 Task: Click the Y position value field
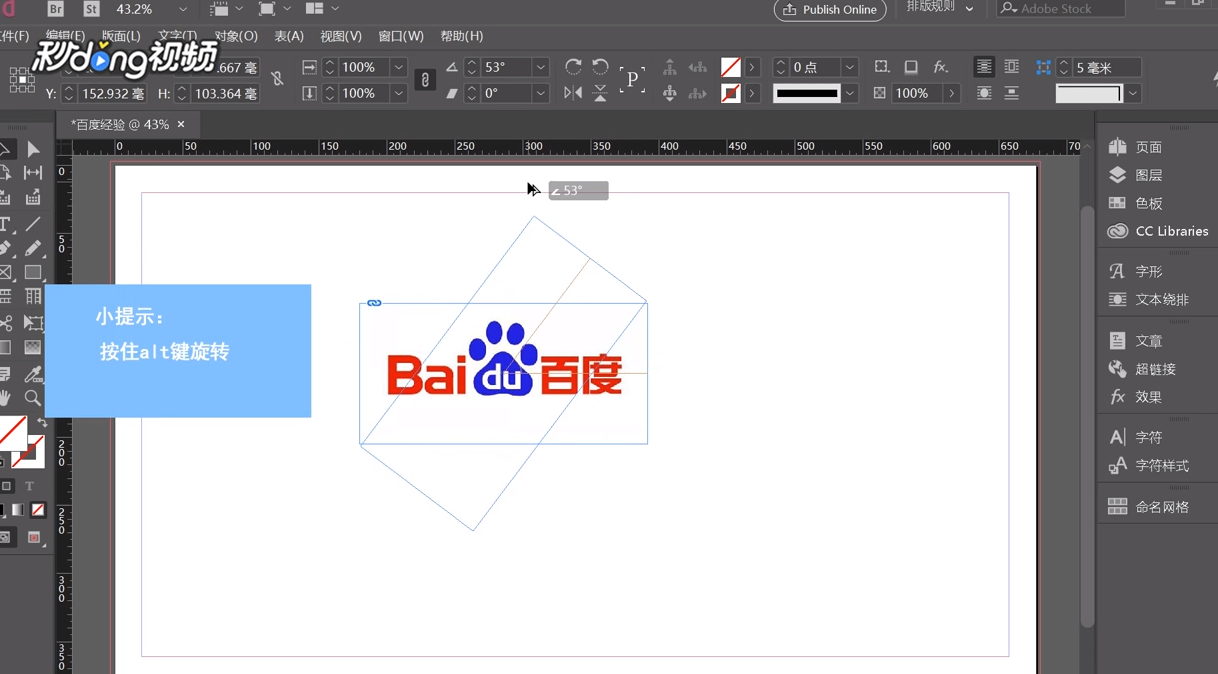coord(112,93)
